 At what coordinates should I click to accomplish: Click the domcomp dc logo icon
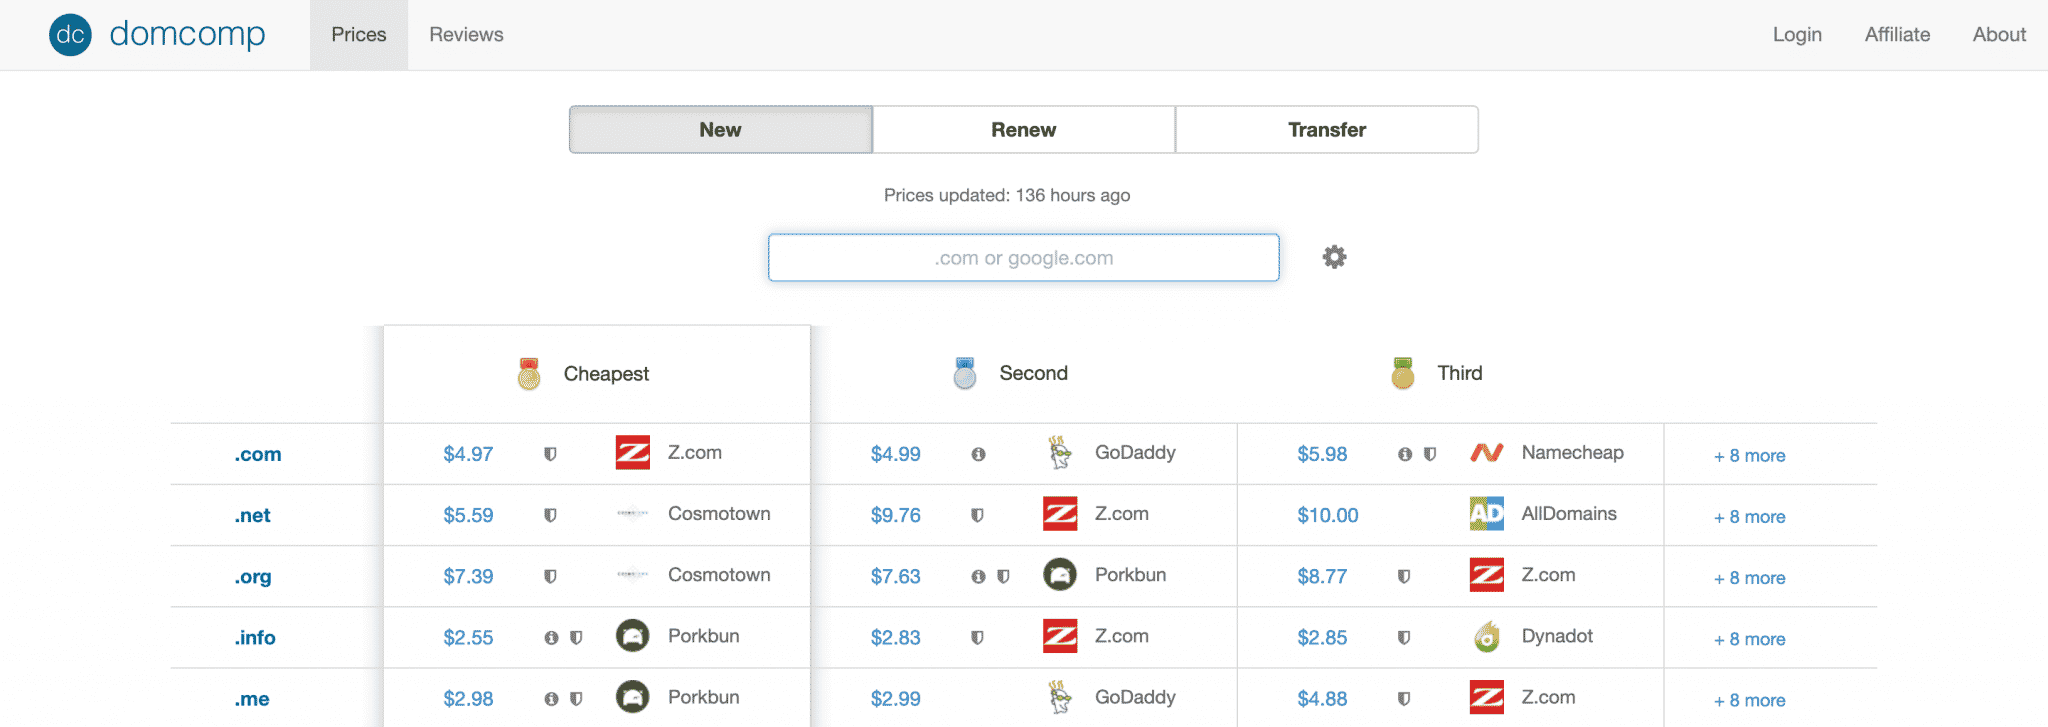[x=70, y=35]
